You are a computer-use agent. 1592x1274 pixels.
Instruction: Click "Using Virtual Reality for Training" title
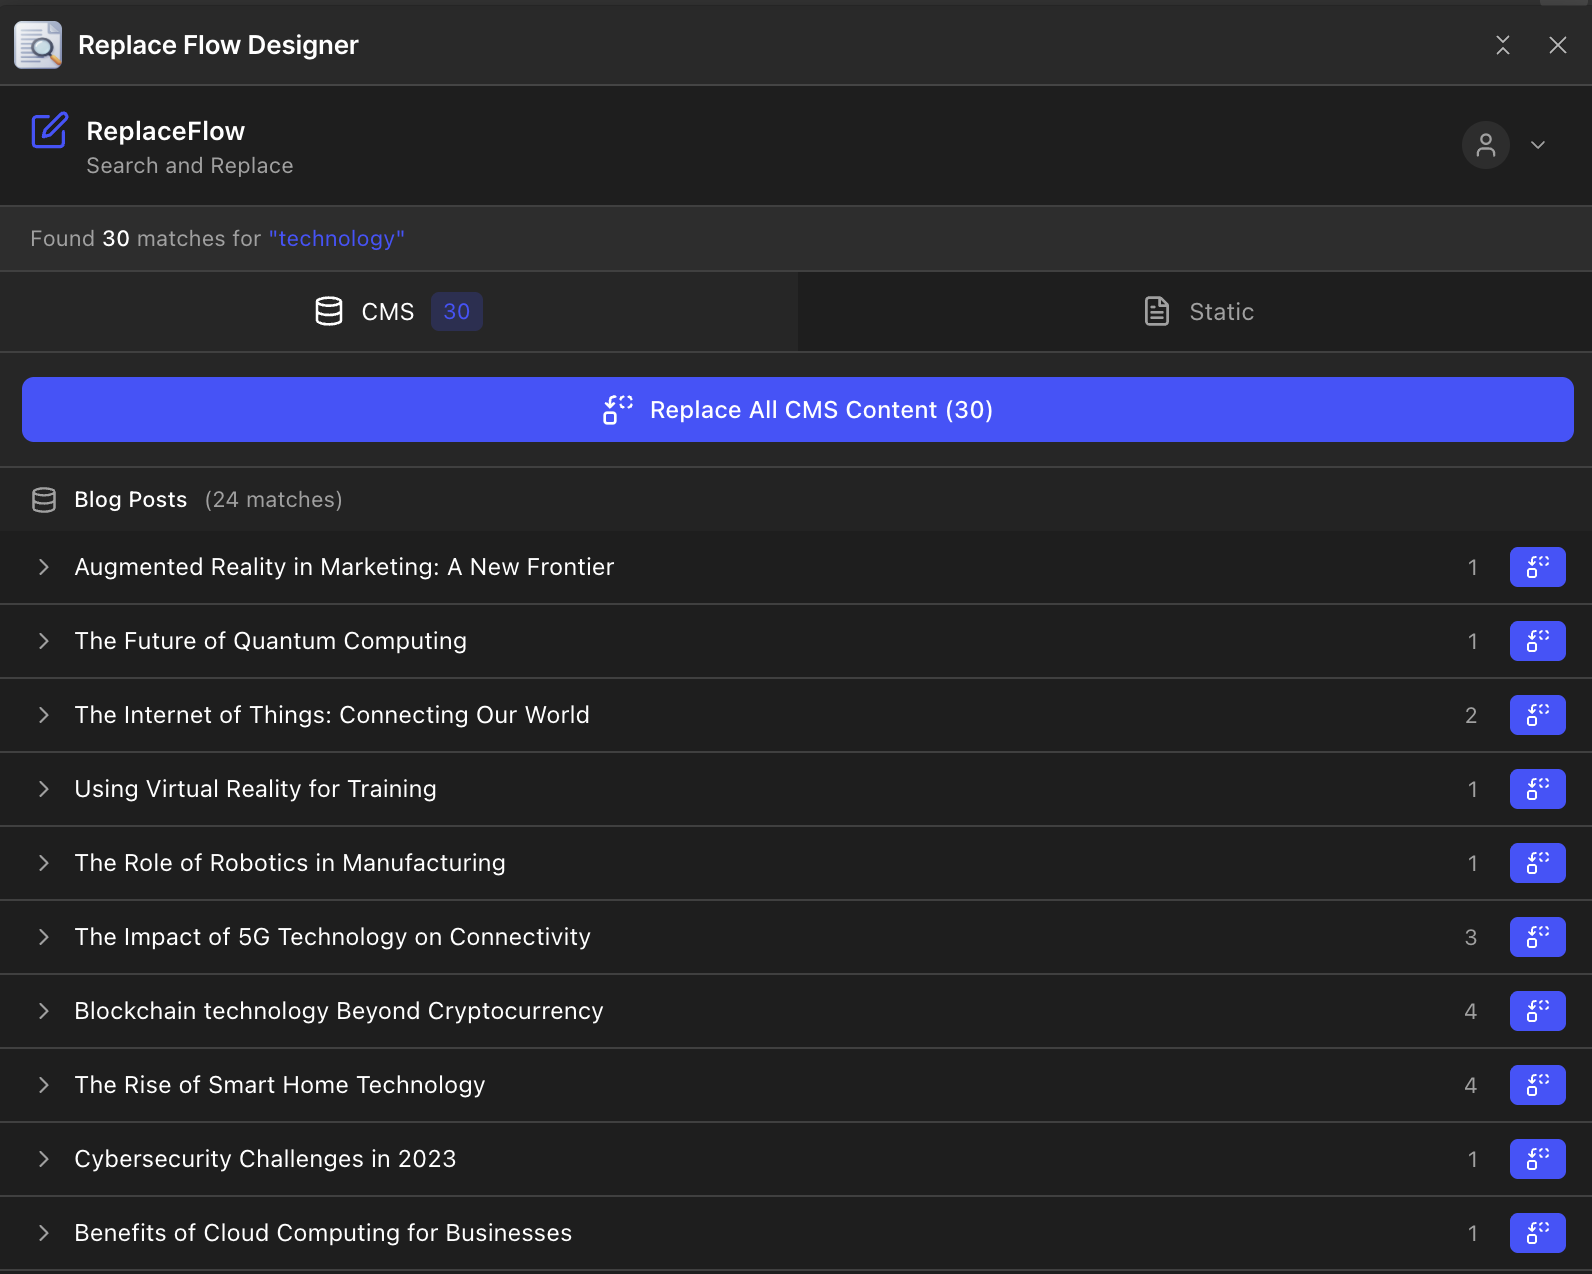point(256,789)
